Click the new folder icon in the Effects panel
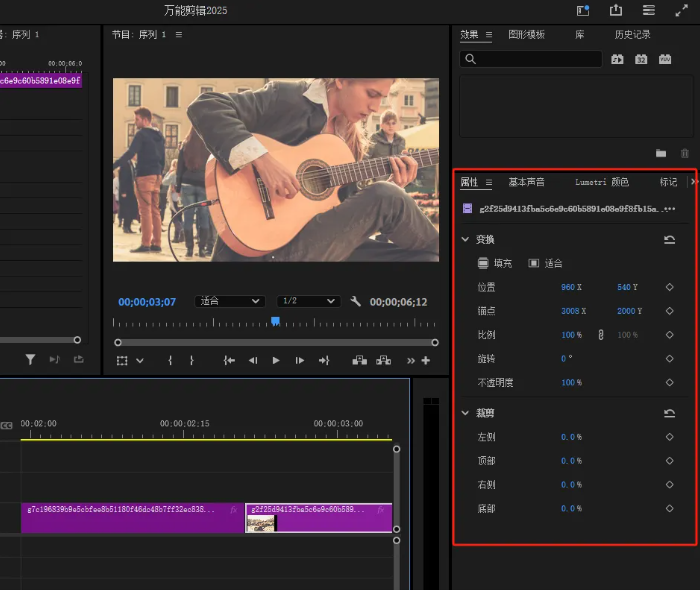 click(661, 153)
